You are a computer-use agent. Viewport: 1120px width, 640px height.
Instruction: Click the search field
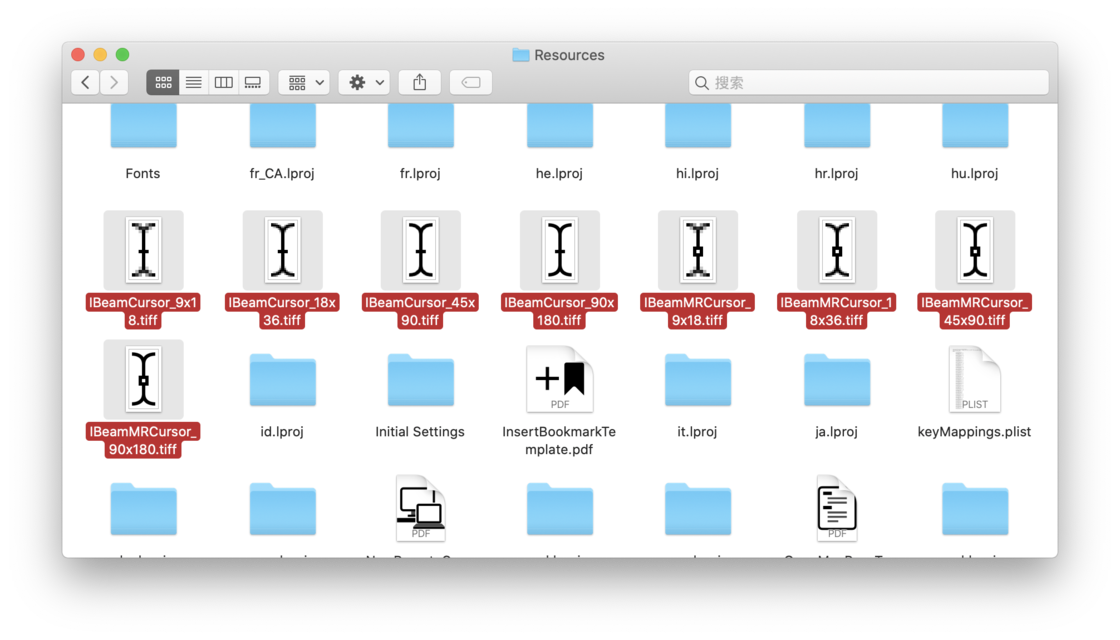pyautogui.click(x=869, y=83)
